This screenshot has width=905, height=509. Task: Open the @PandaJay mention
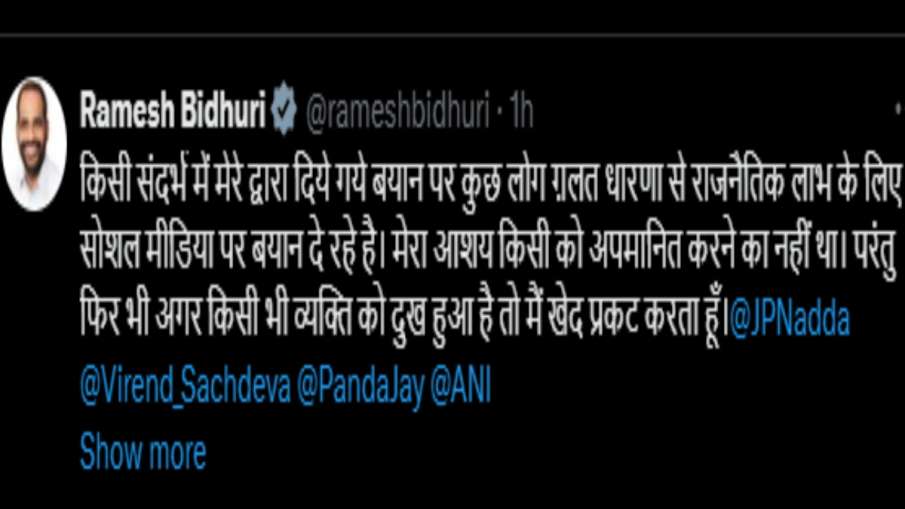(361, 387)
